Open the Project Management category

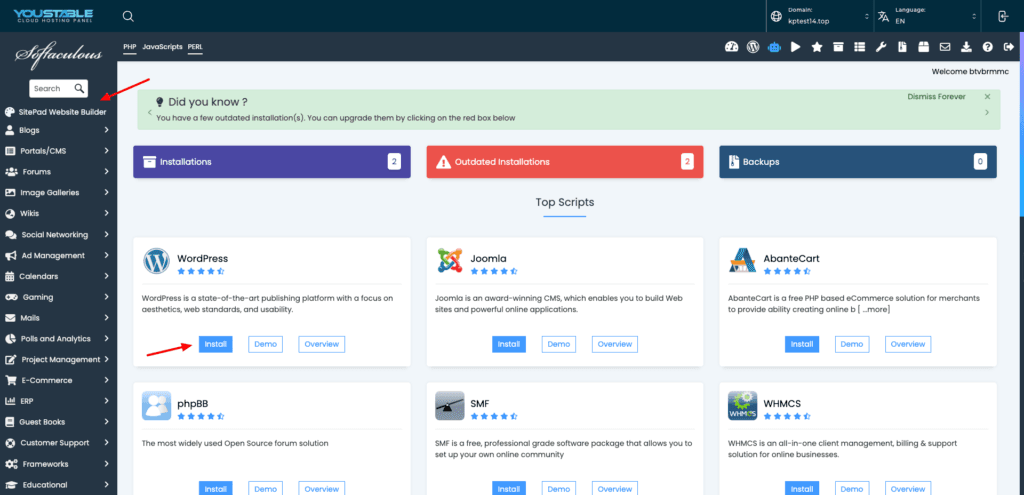click(58, 359)
